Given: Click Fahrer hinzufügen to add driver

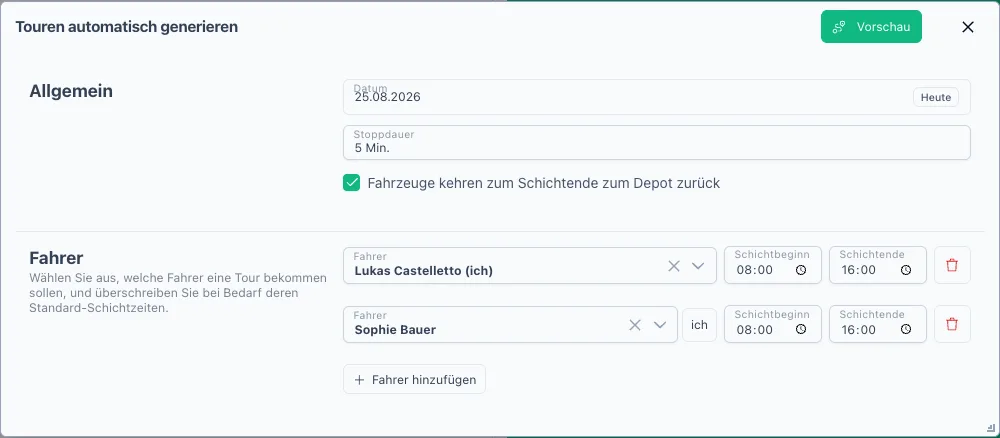Looking at the screenshot, I should [x=415, y=379].
